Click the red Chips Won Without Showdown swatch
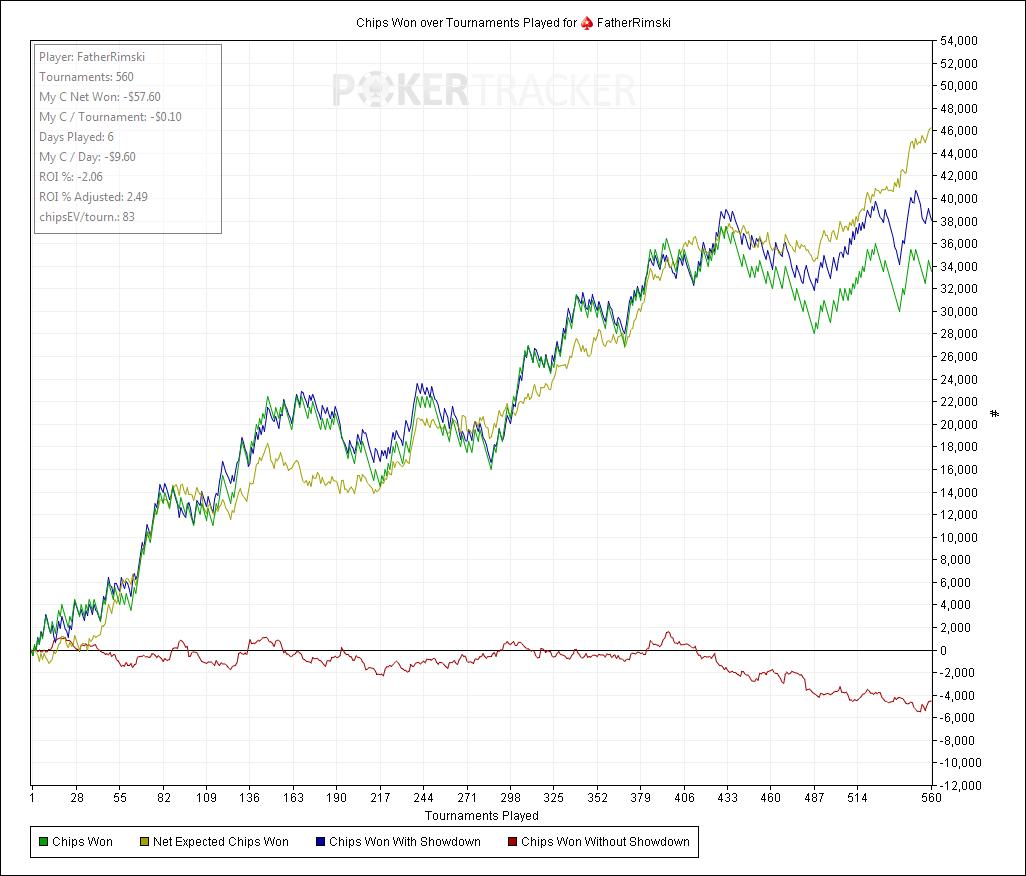 pyautogui.click(x=511, y=842)
